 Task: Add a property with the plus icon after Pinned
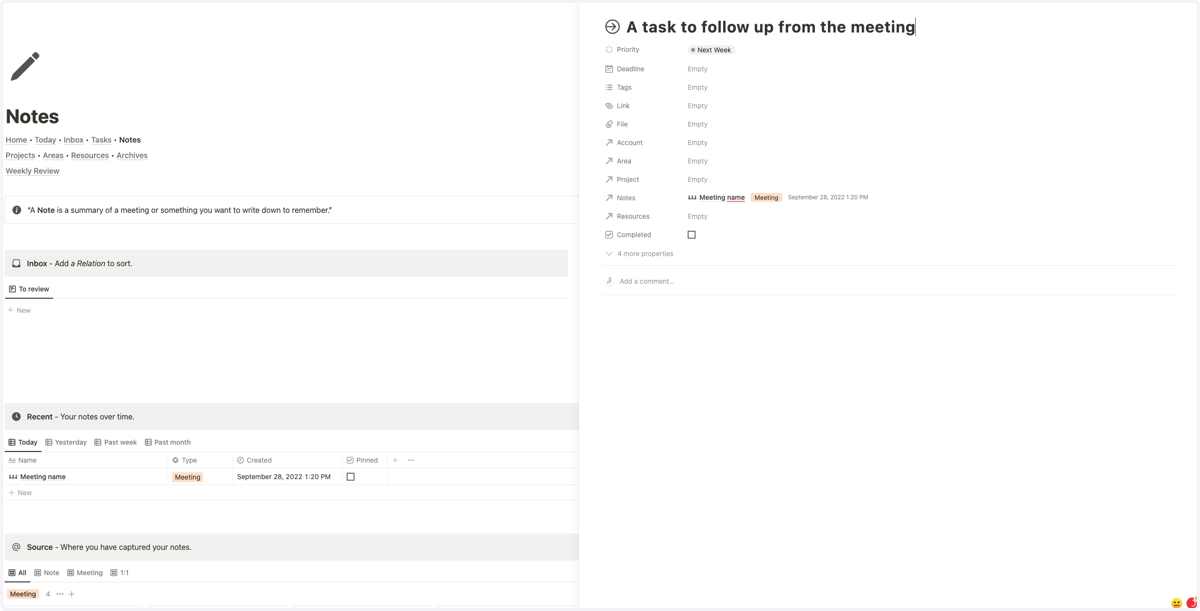click(x=395, y=460)
